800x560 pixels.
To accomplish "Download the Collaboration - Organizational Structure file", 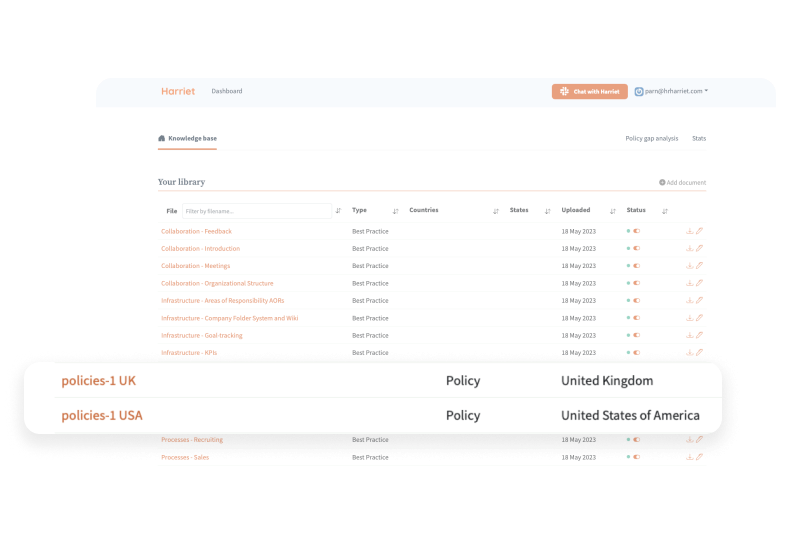I will (x=689, y=283).
